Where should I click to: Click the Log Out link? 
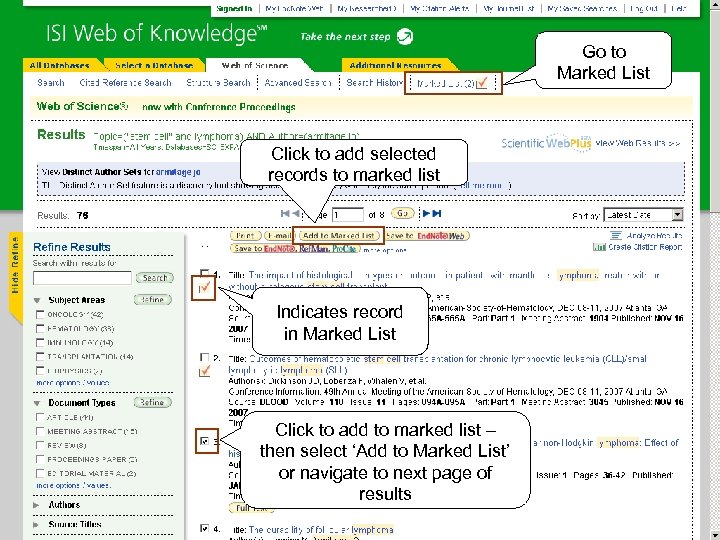pyautogui.click(x=644, y=8)
